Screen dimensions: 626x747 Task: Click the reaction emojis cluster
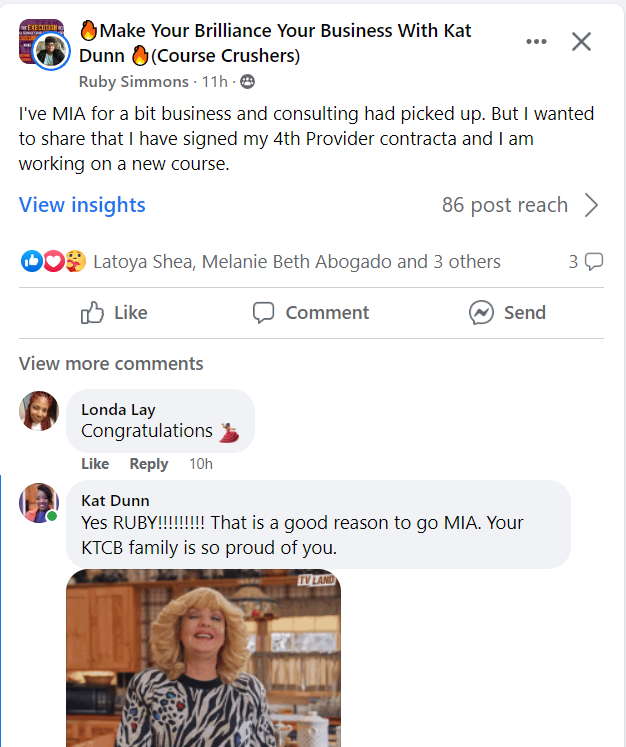point(52,262)
